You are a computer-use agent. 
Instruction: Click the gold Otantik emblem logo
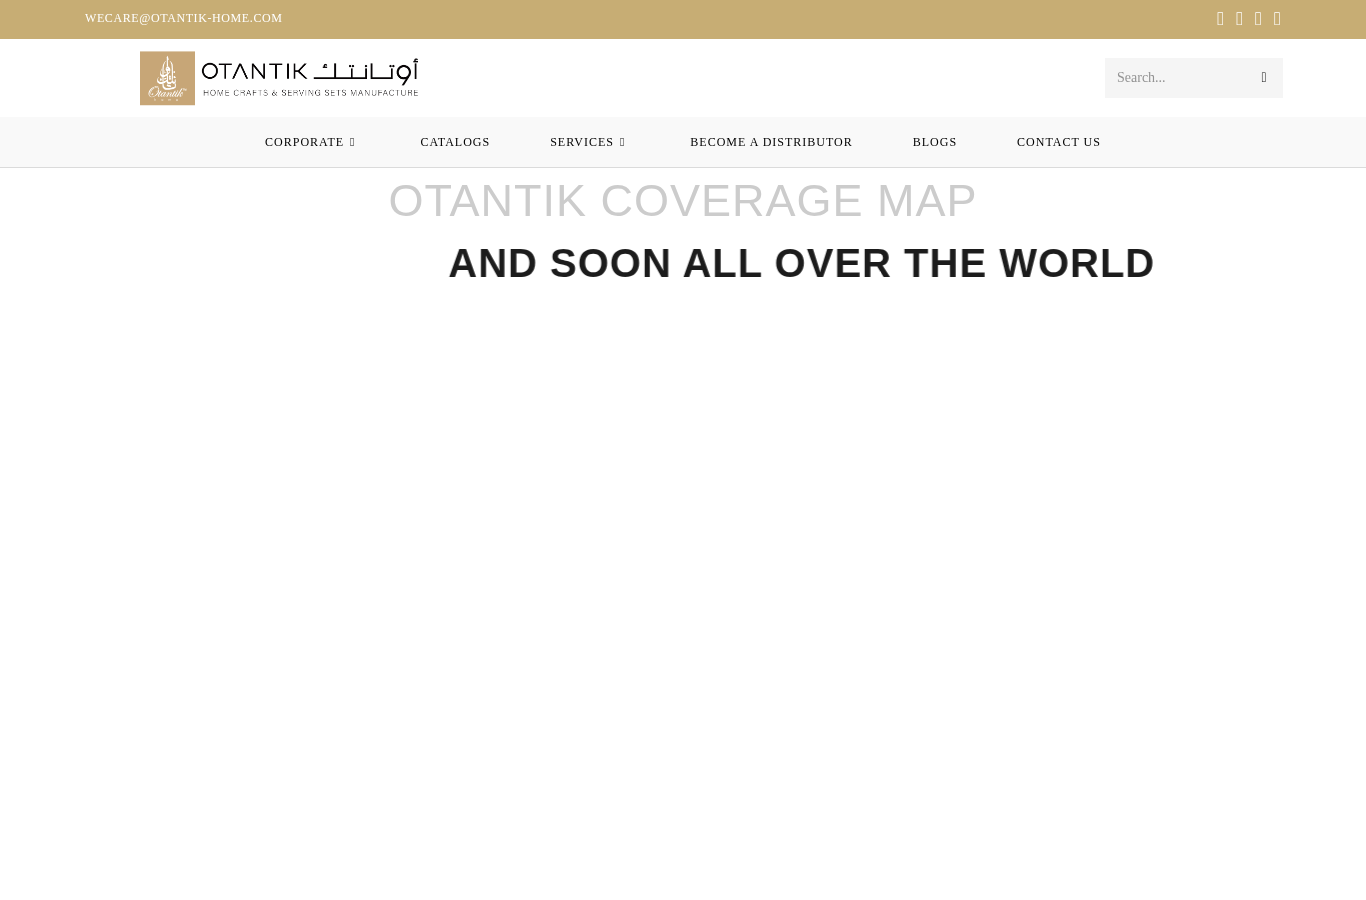(x=167, y=78)
